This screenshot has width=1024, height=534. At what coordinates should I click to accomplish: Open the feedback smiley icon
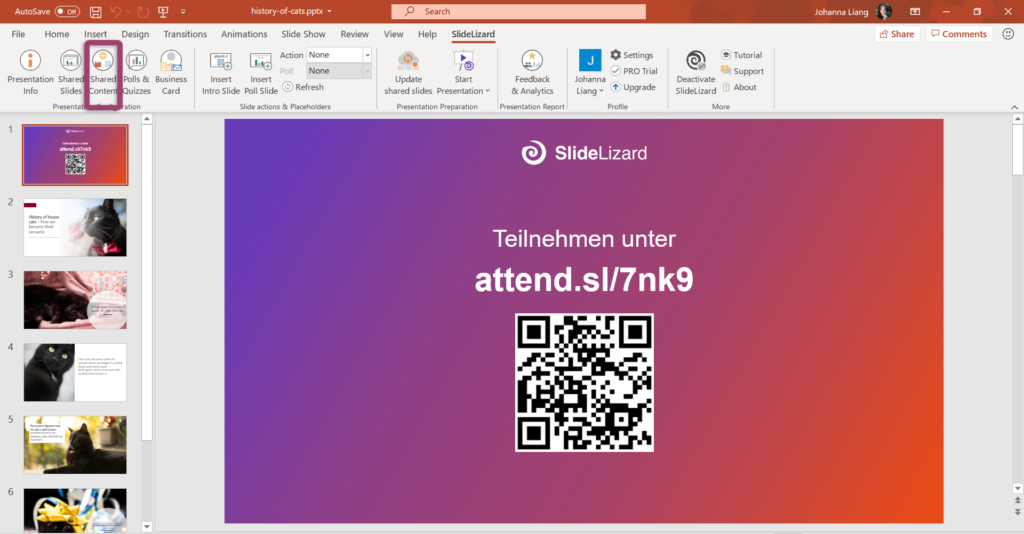pyautogui.click(x=1008, y=34)
